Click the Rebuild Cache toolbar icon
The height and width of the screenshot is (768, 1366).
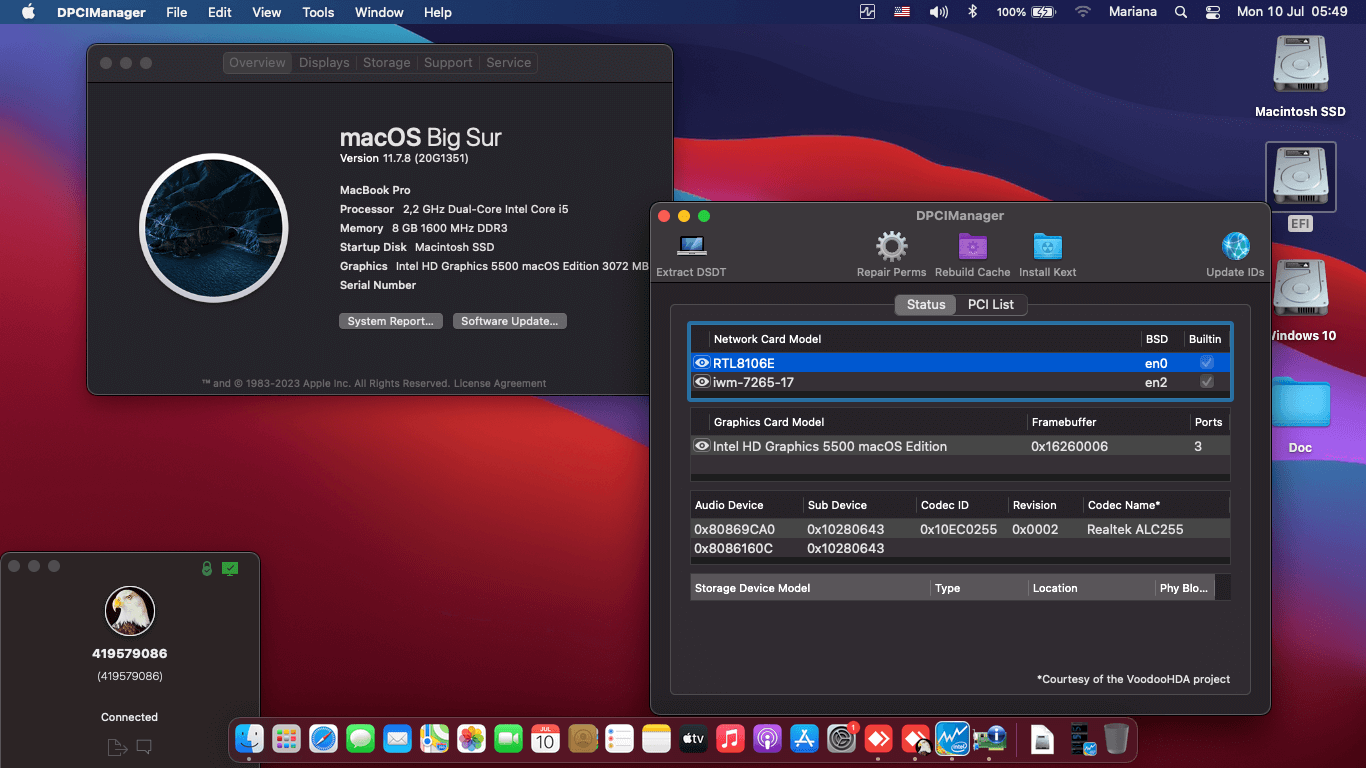click(972, 246)
